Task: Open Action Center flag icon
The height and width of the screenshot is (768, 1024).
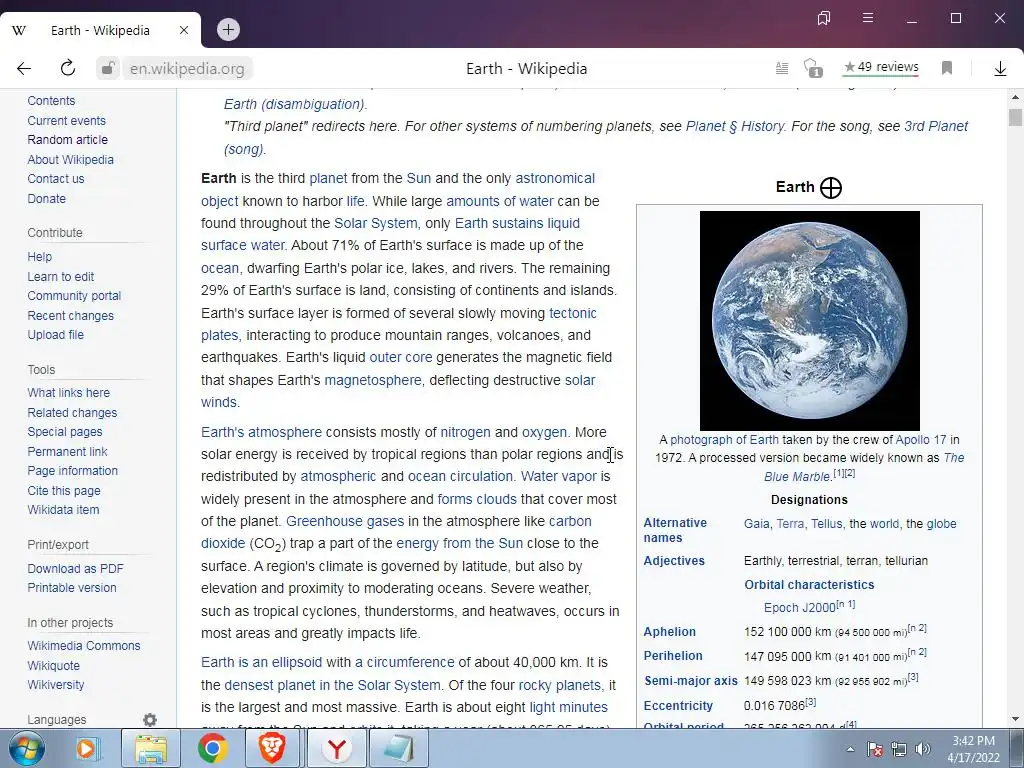Action: pos(875,749)
